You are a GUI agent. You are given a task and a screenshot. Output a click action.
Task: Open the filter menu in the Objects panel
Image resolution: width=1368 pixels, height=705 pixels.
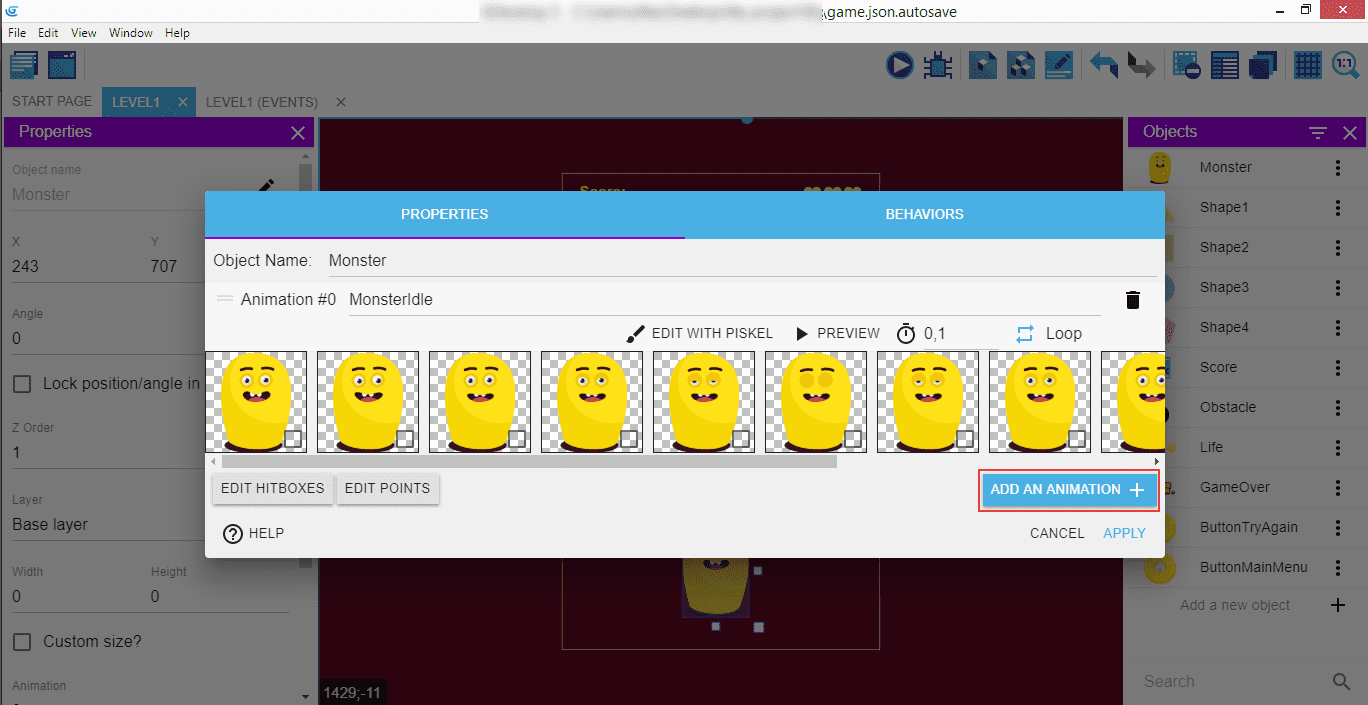pos(1318,132)
